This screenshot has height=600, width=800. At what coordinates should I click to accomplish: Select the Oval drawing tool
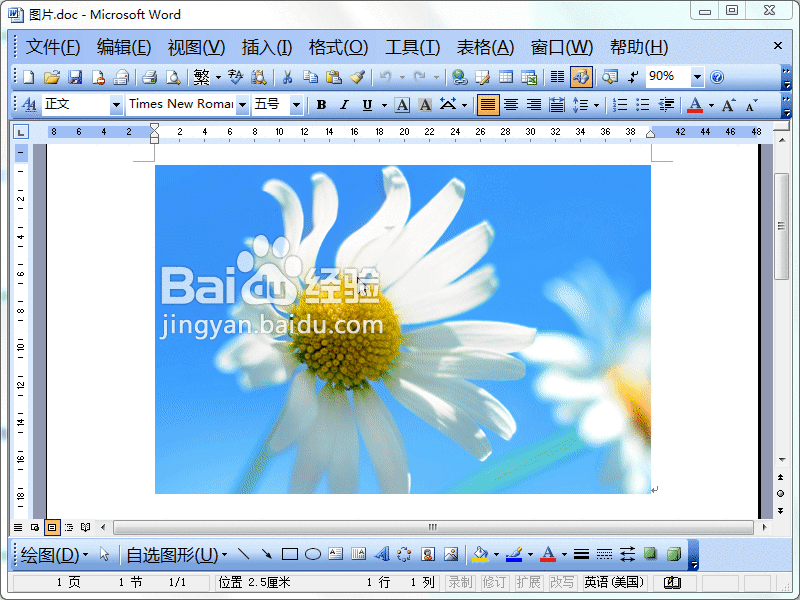click(313, 554)
